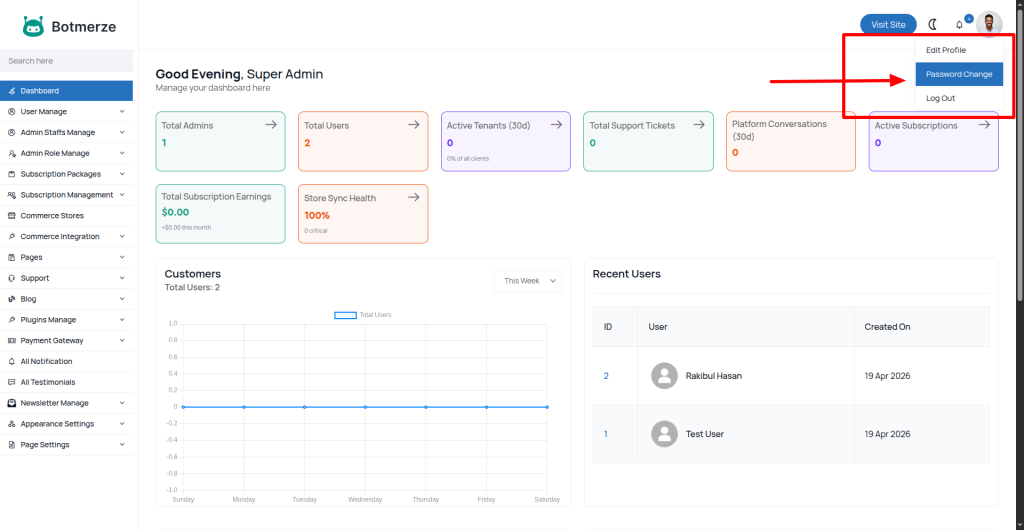
Task: Open arrow icon on Total Admins card
Action: coord(270,125)
